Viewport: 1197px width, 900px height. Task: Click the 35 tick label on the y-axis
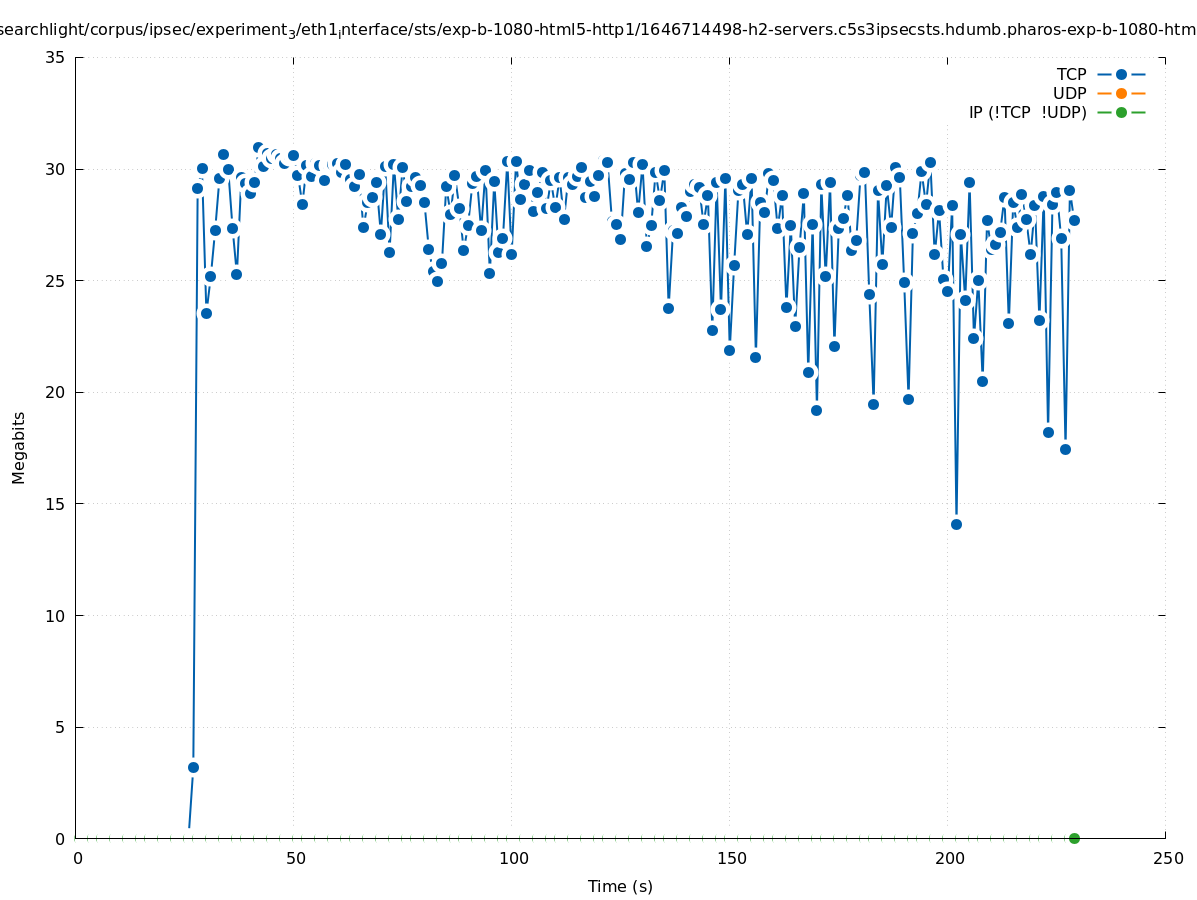pos(55,57)
